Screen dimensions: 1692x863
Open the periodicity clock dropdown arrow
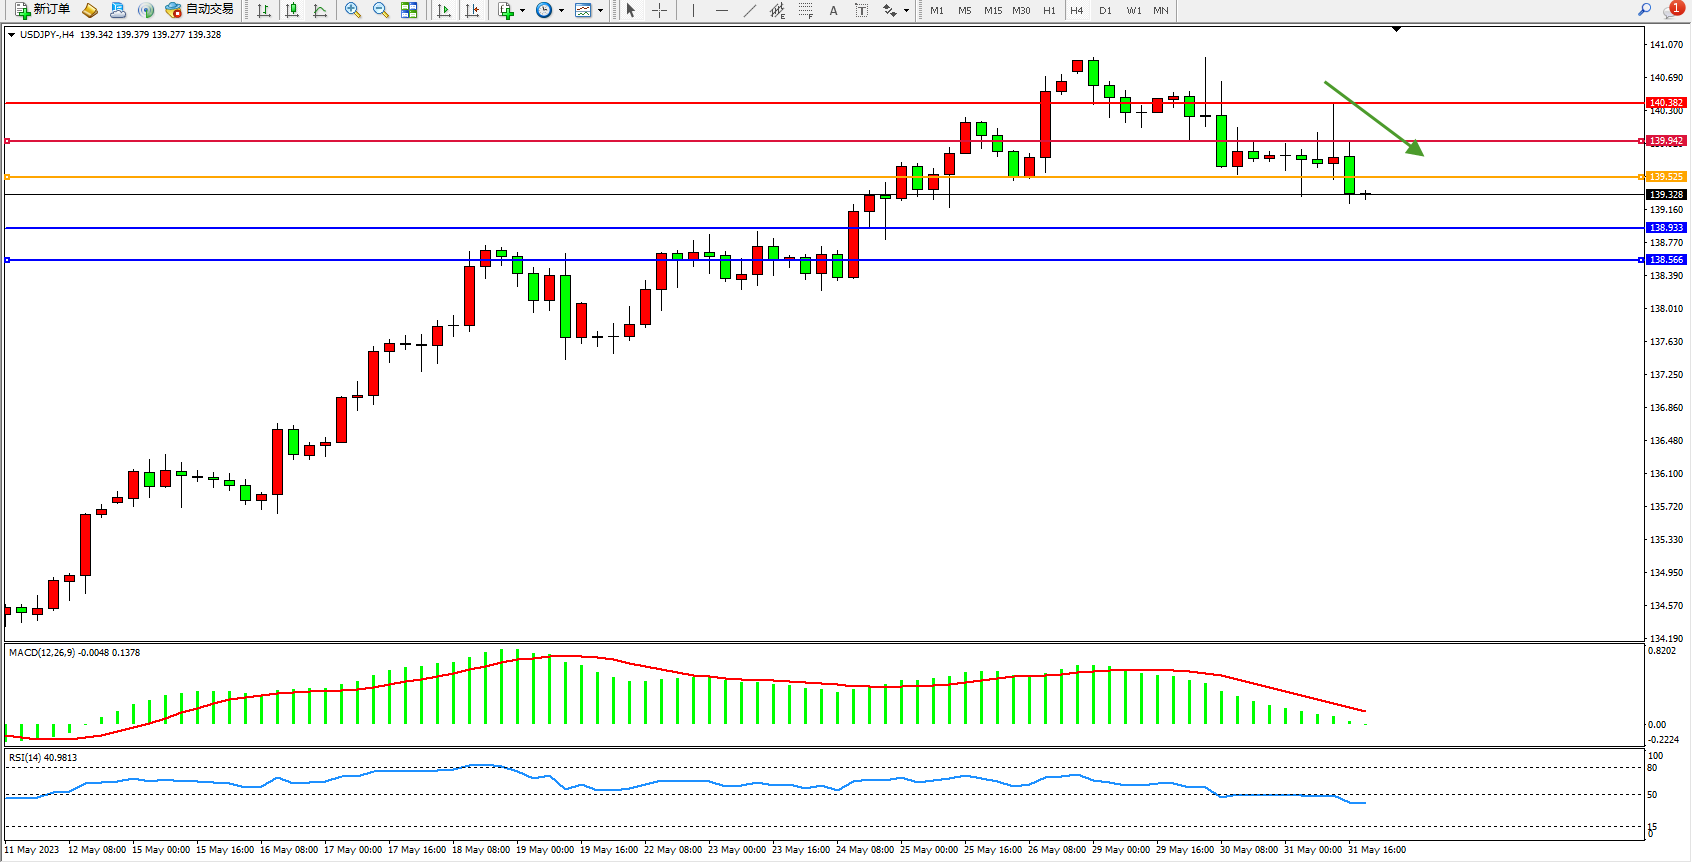point(561,11)
